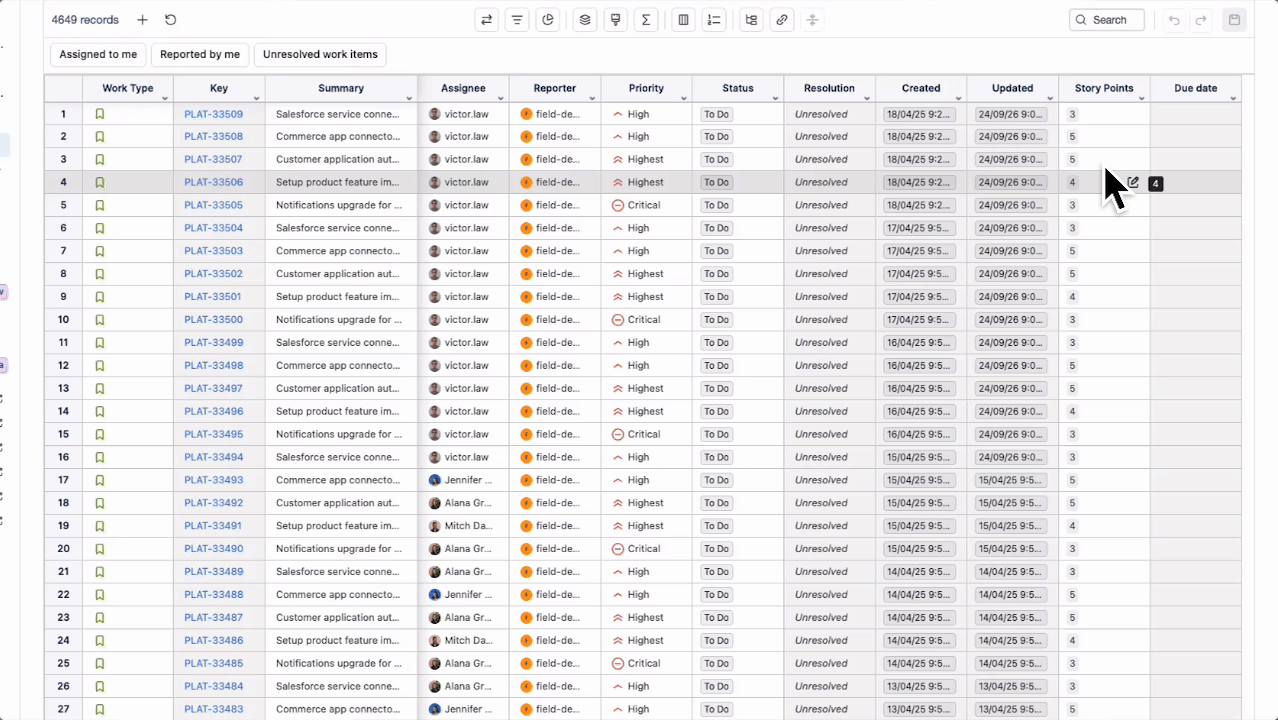Click the Story Points value in row 2

click(x=1072, y=137)
